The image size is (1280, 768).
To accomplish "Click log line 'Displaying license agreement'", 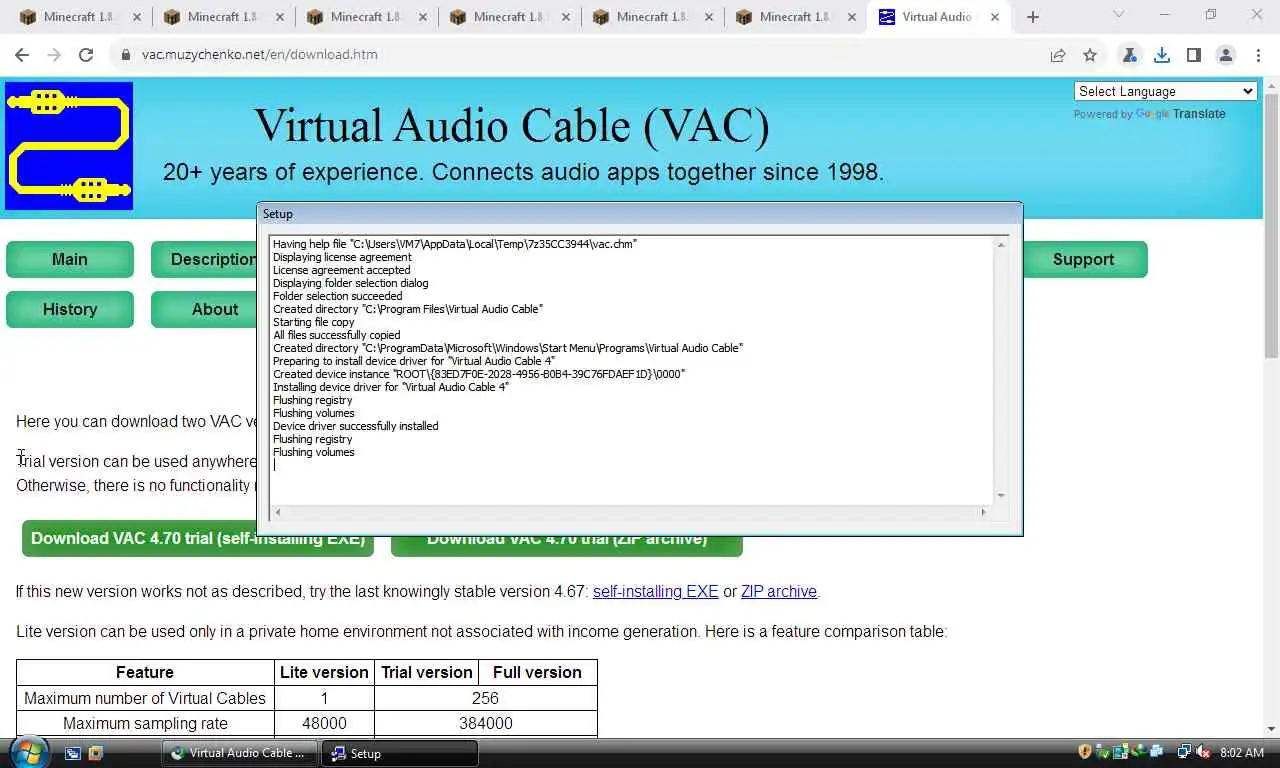I will (x=342, y=257).
